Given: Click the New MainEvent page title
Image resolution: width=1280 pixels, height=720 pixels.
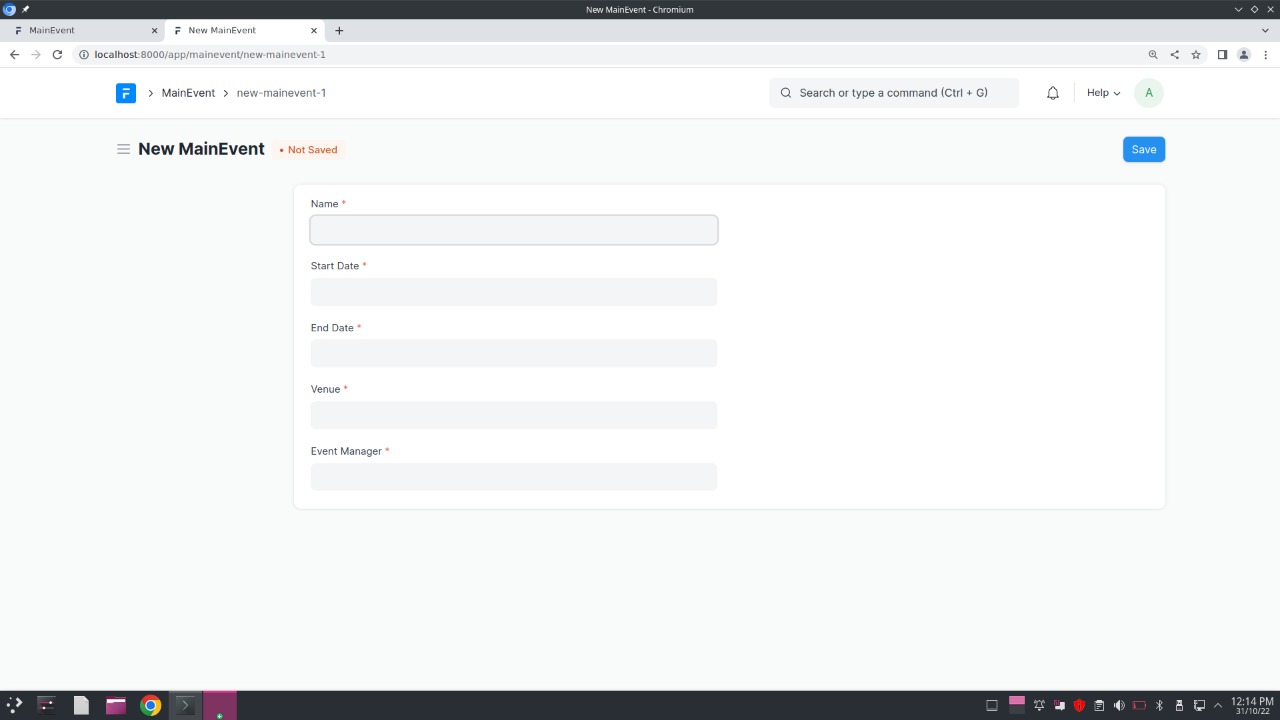Looking at the screenshot, I should tap(201, 149).
